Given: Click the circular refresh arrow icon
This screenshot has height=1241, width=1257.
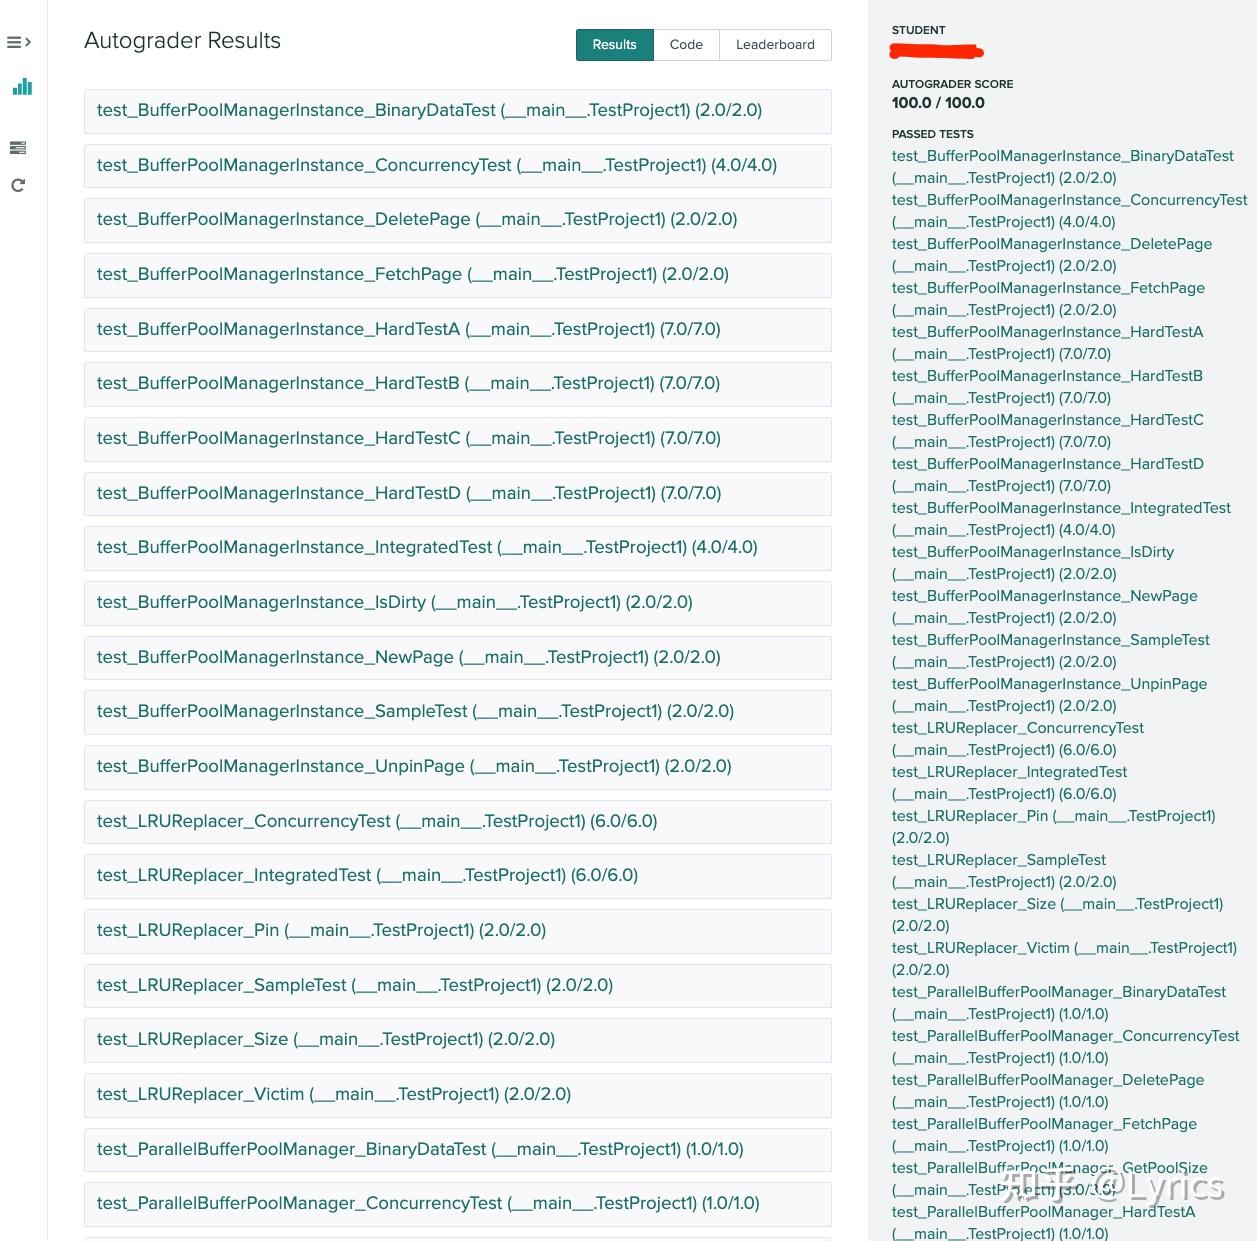Looking at the screenshot, I should (x=18, y=185).
